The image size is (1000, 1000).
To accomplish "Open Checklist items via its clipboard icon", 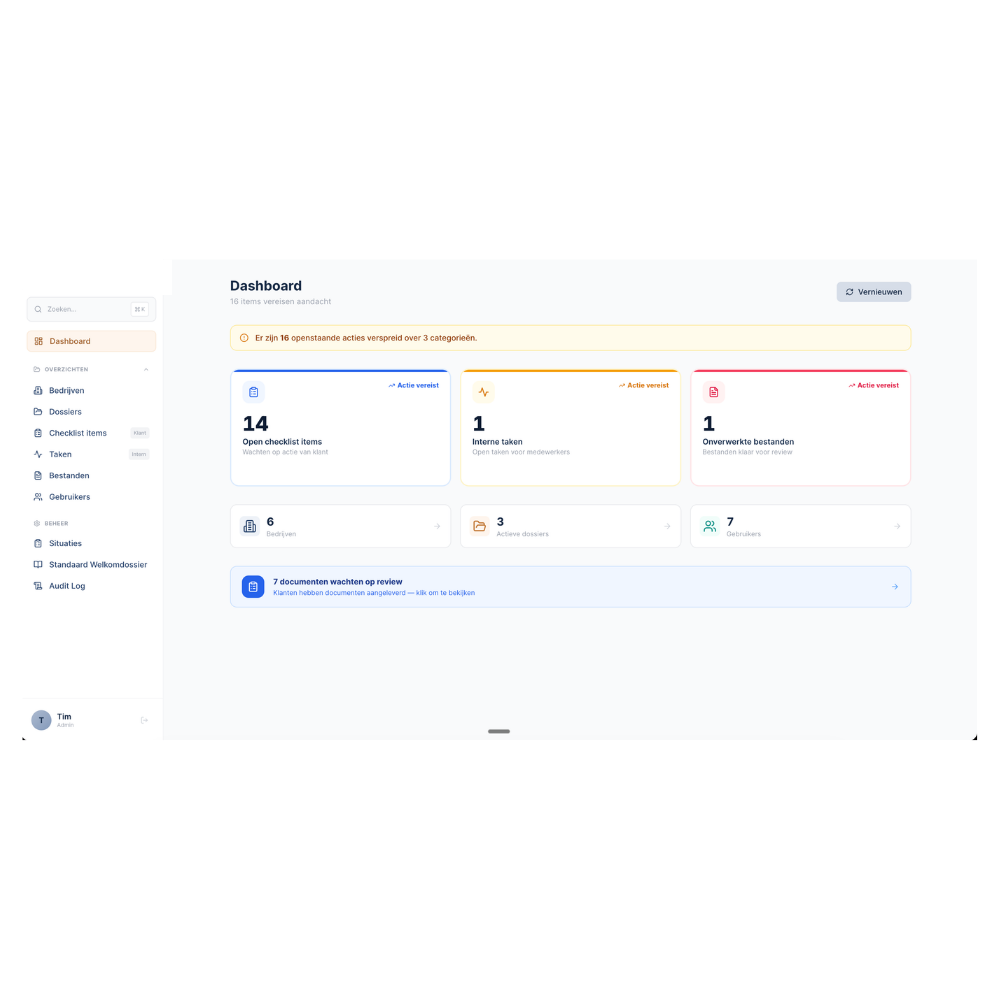I will (40, 432).
